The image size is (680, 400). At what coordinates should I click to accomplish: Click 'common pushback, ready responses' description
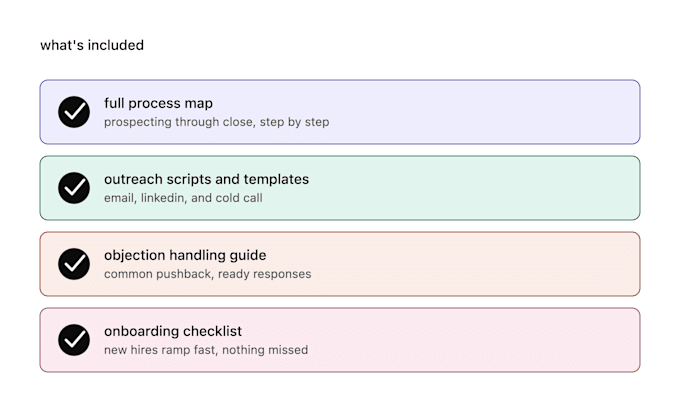click(x=207, y=274)
